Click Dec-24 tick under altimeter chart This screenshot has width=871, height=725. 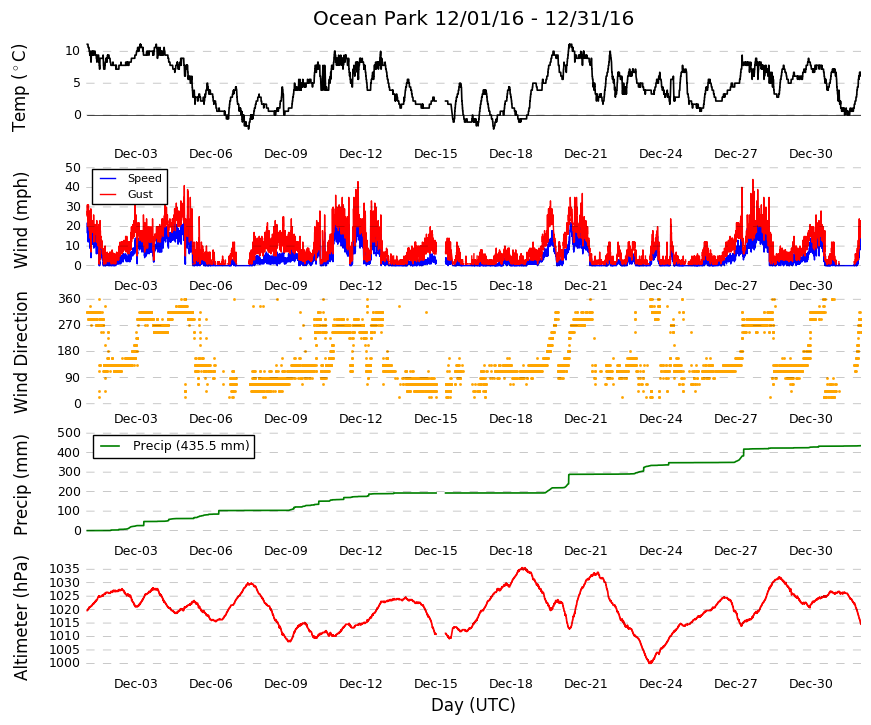pyautogui.click(x=660, y=684)
